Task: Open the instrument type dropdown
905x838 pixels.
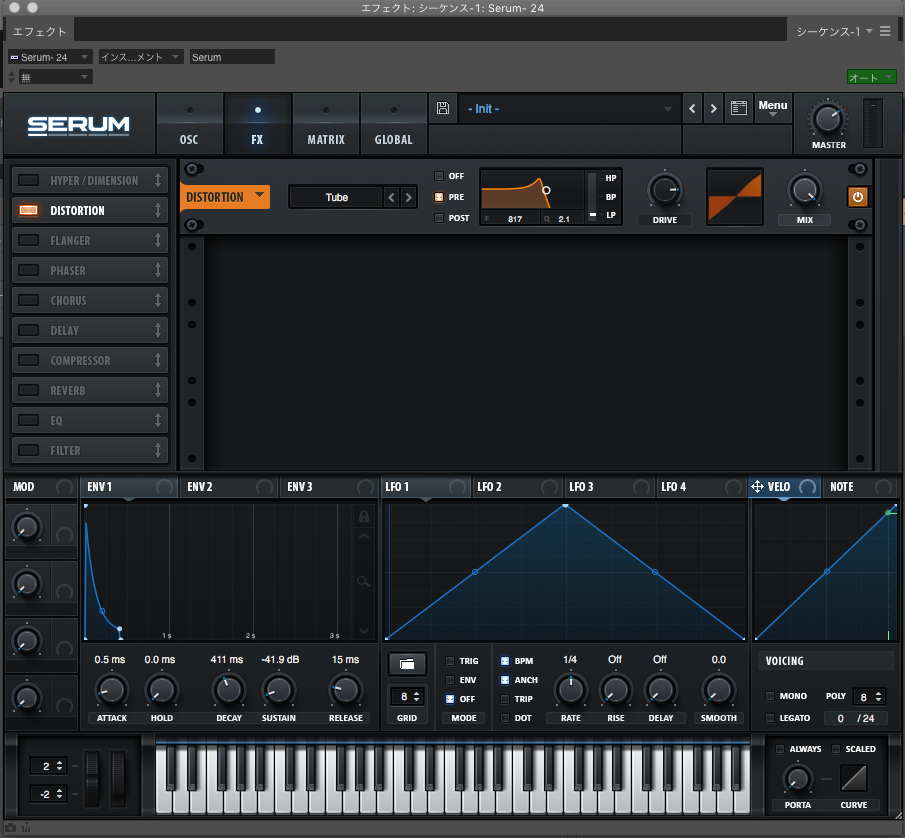Action: point(141,57)
